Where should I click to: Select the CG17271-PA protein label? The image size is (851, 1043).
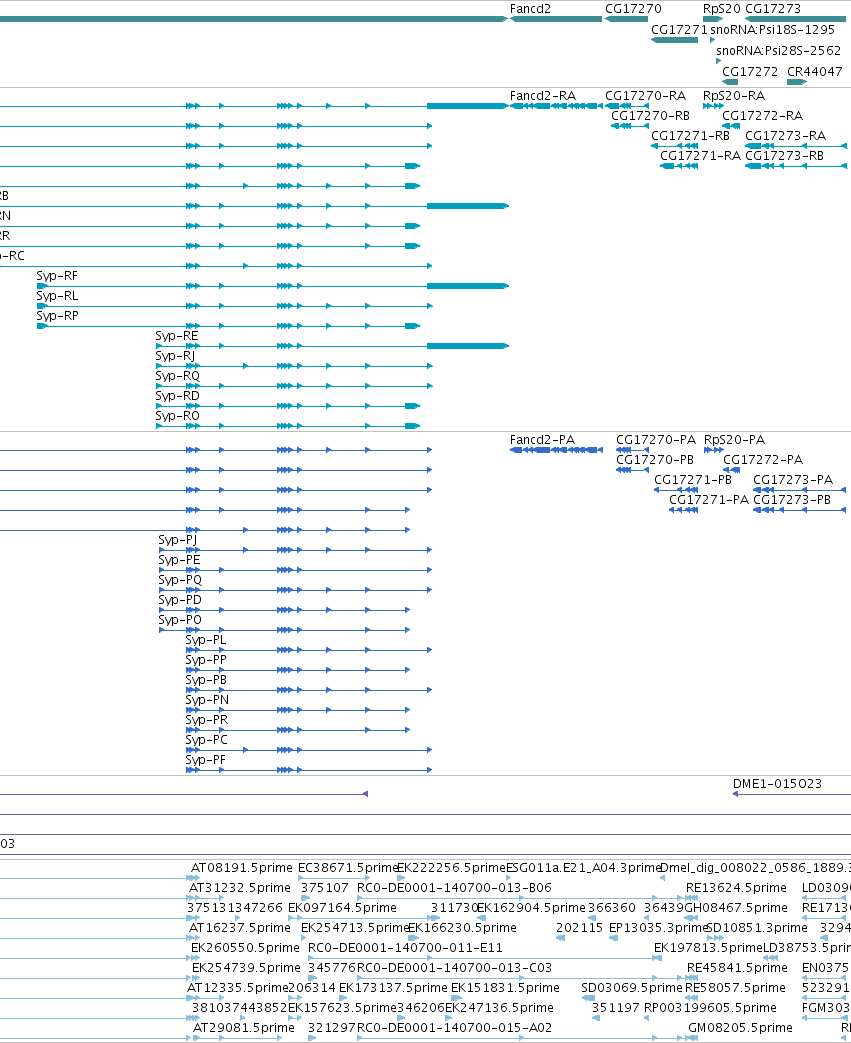coord(709,500)
